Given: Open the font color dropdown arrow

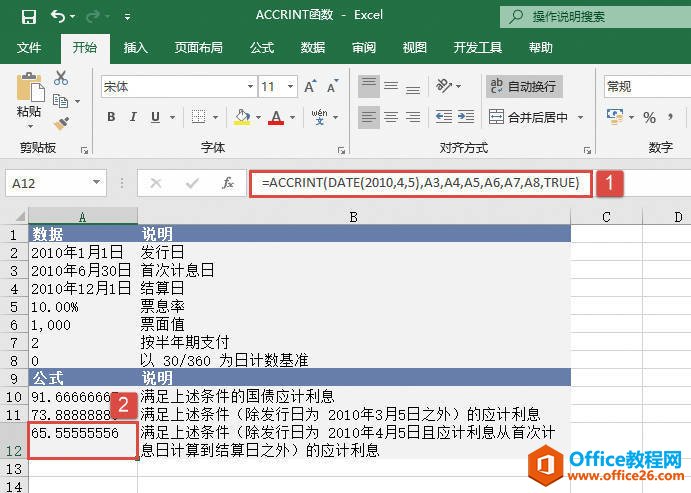Looking at the screenshot, I should tap(293, 117).
